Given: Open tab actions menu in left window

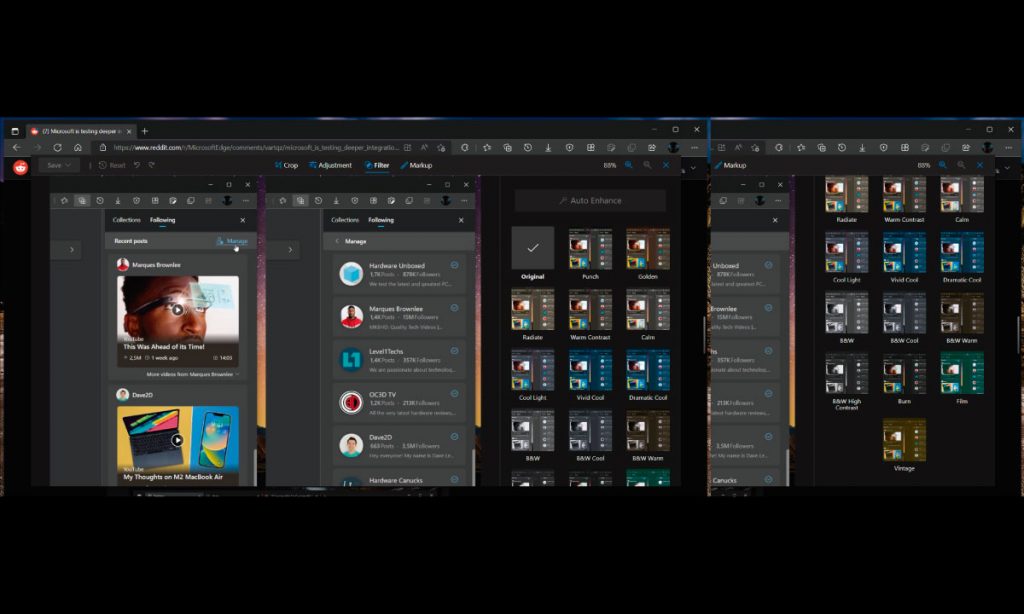Looking at the screenshot, I should click(x=15, y=131).
